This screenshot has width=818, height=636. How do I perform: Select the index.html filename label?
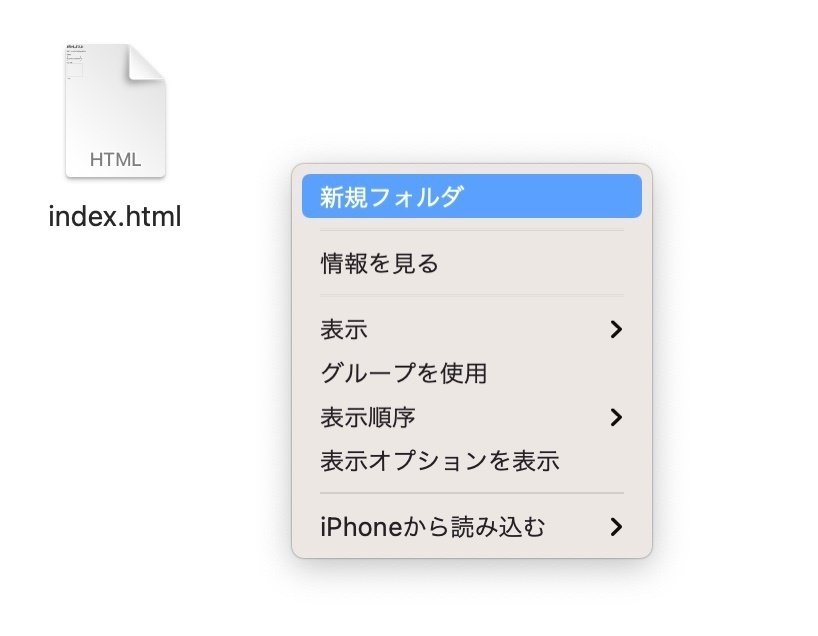[x=115, y=216]
